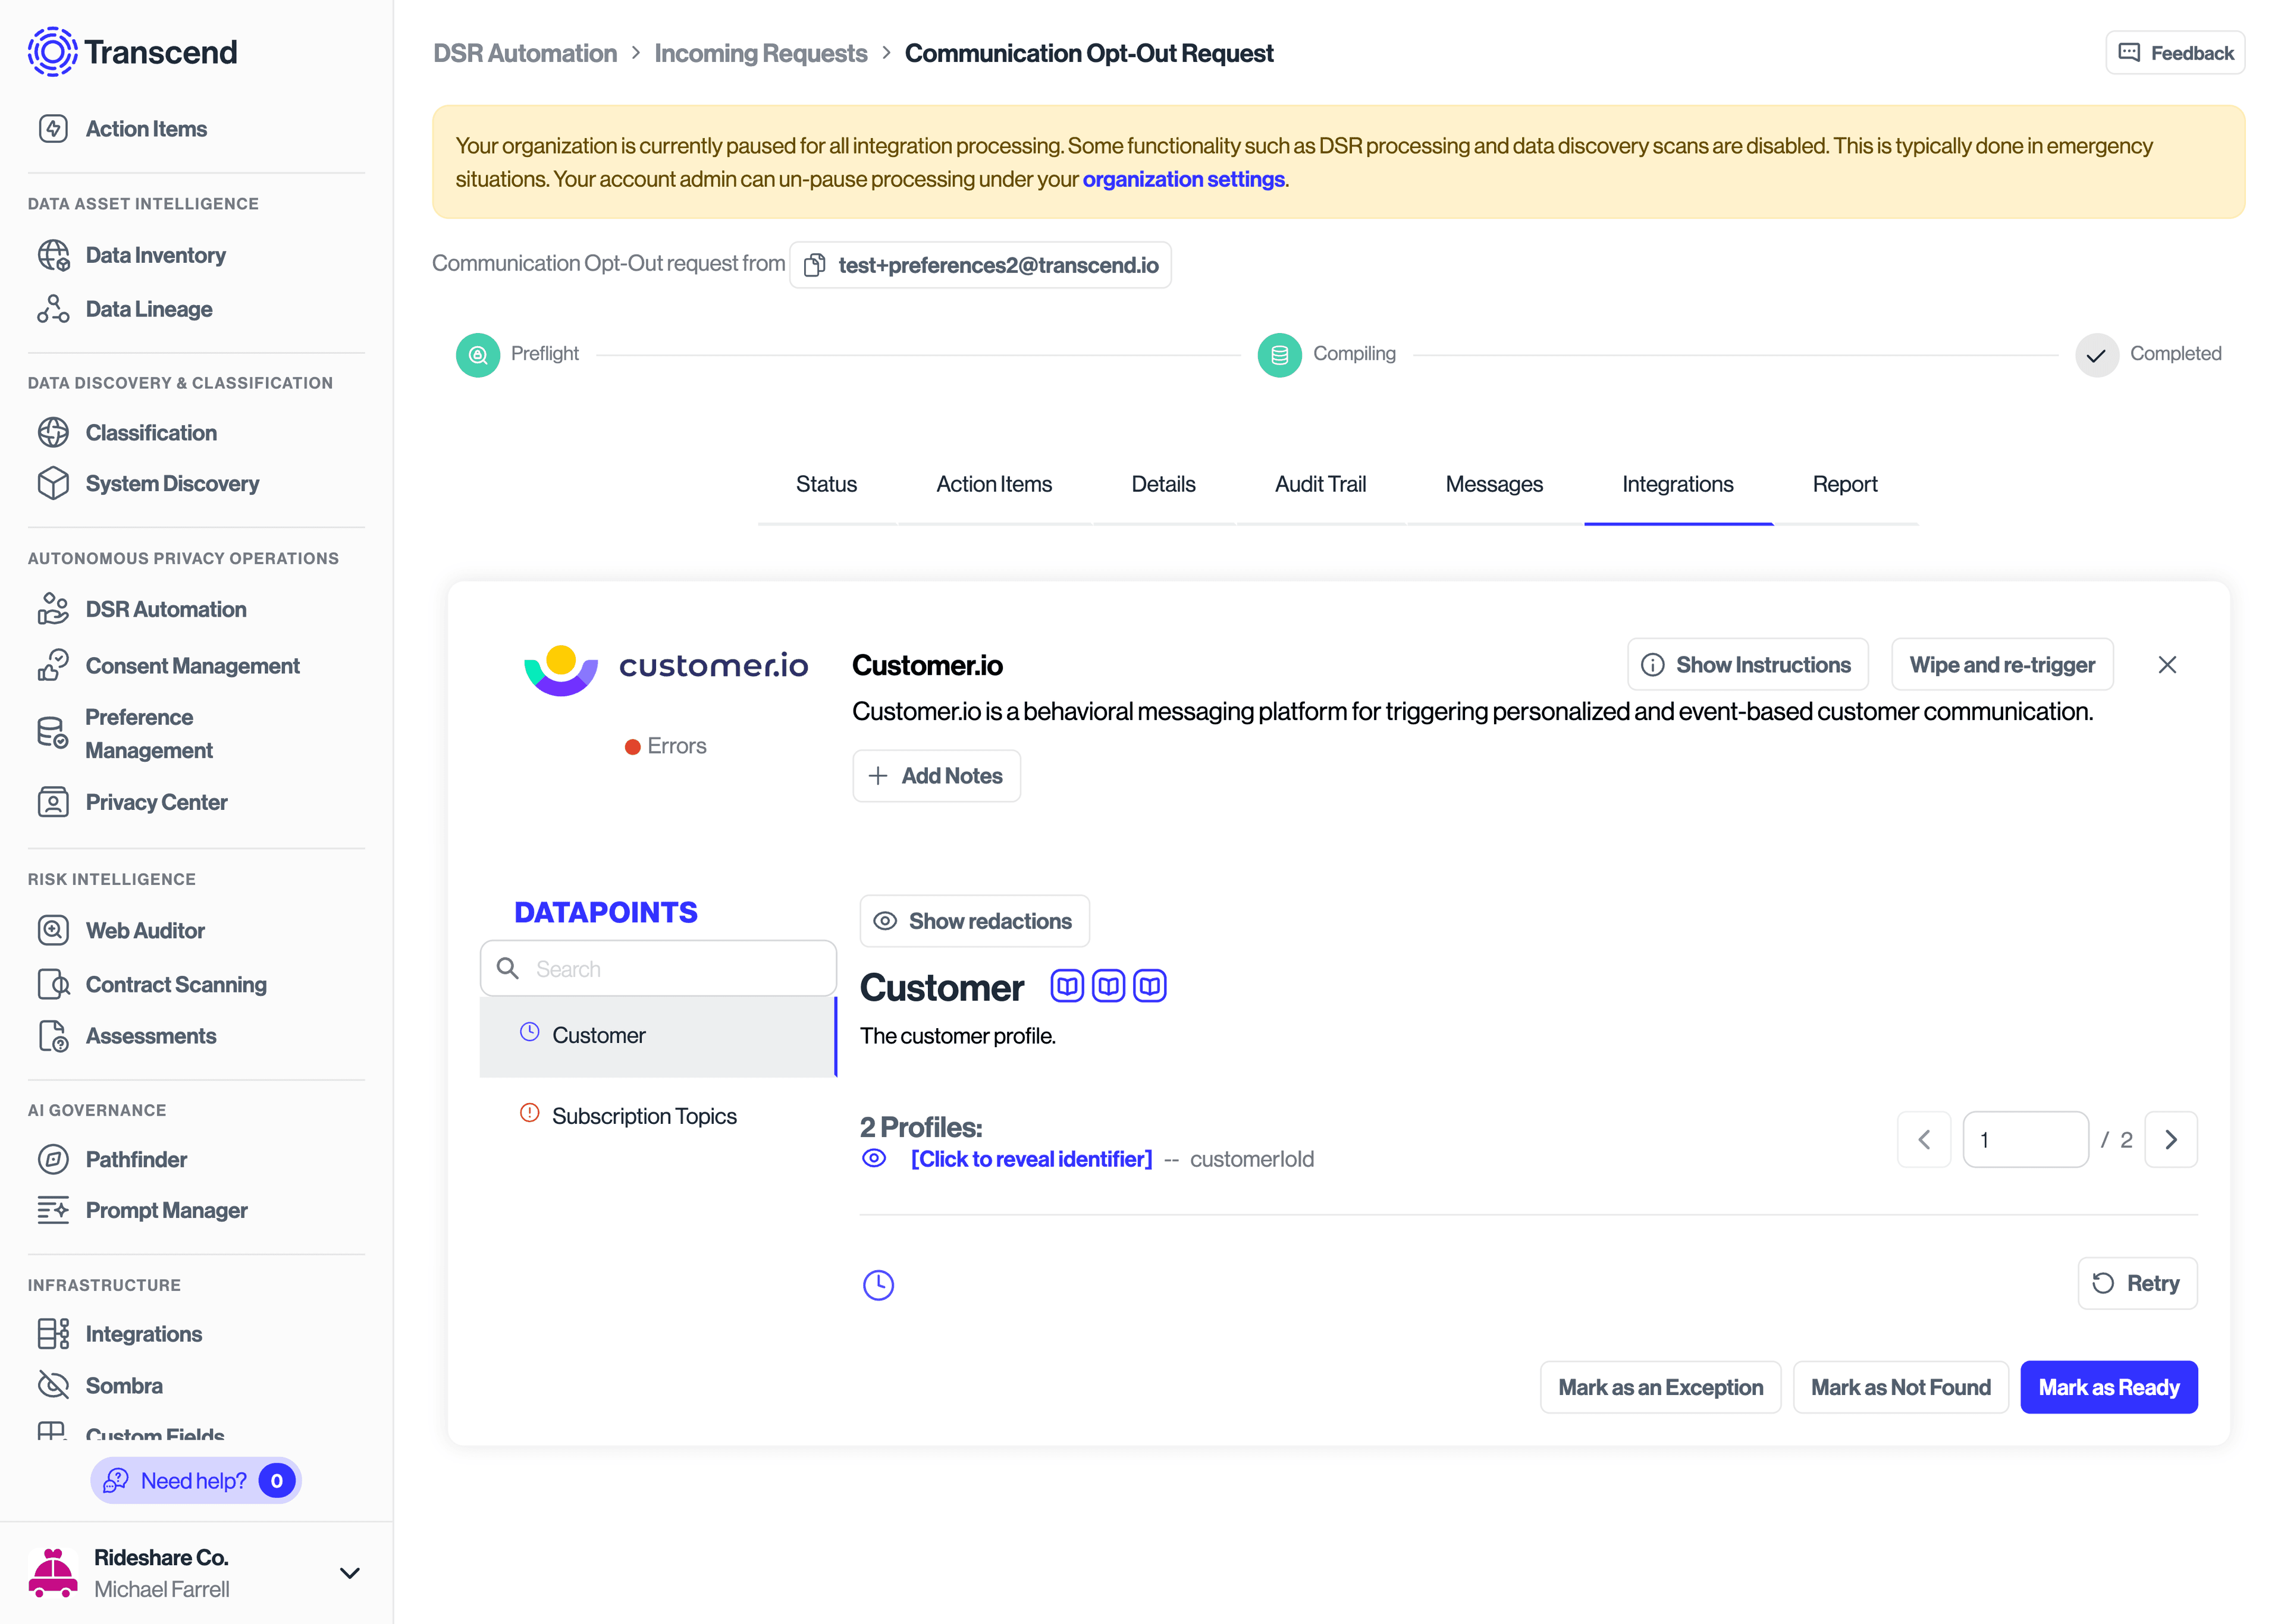Screen dimensions: 2284x1624
Task: Switch to the Audit Trail tab
Action: tap(1320, 484)
